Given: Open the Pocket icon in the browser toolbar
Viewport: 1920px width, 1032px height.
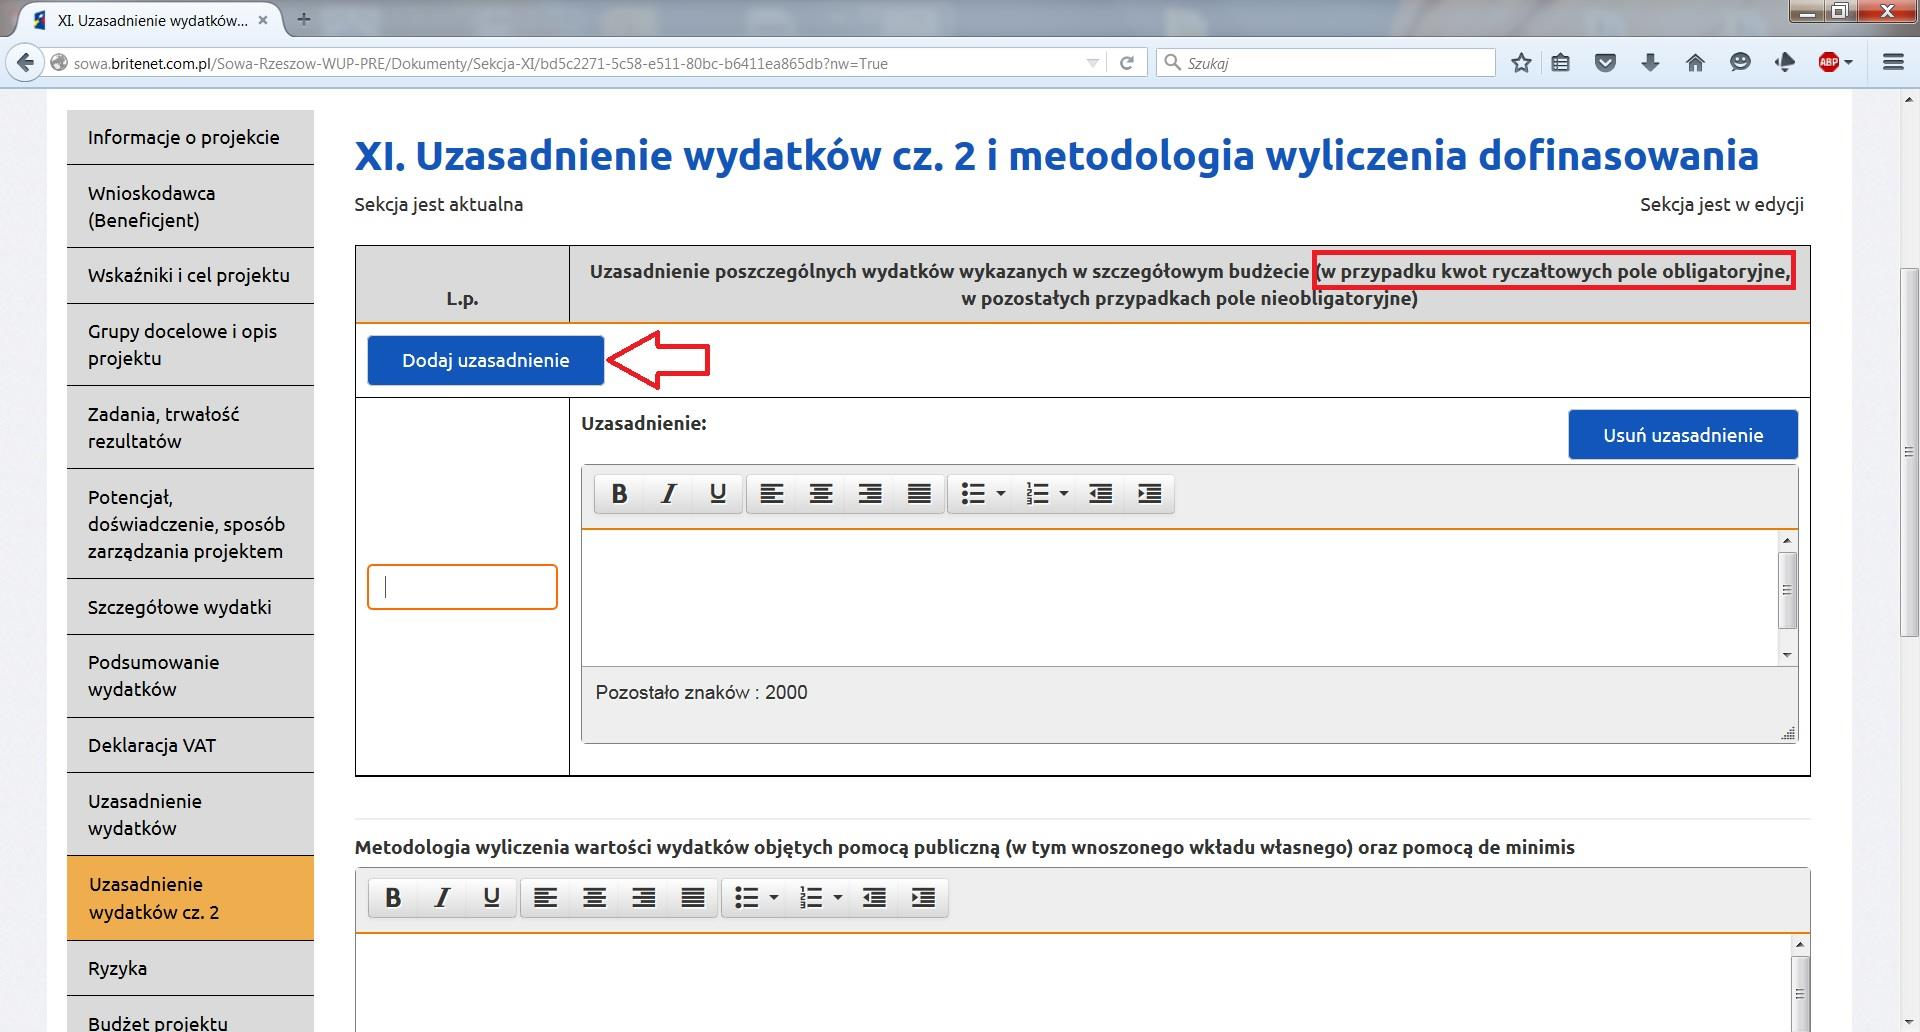Looking at the screenshot, I should [x=1605, y=63].
